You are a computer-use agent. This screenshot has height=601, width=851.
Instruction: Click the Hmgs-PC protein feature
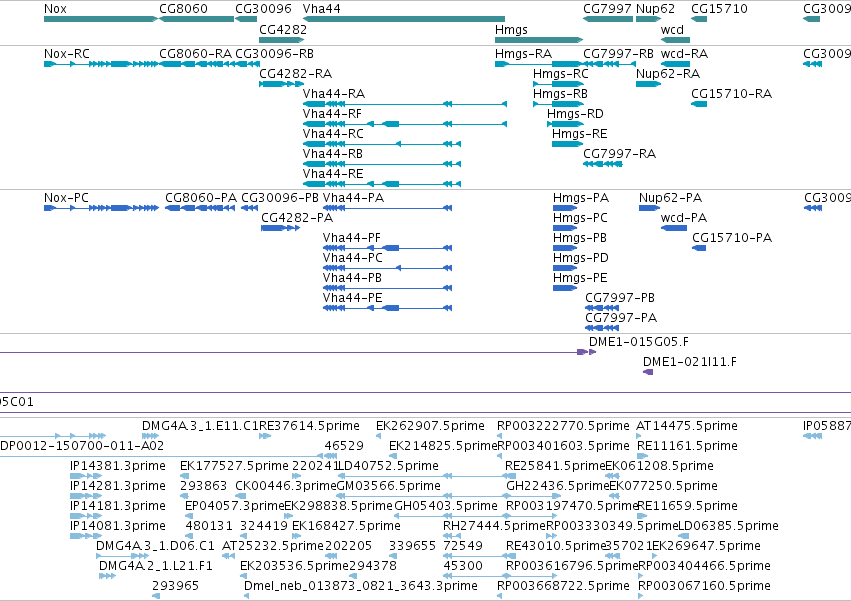[x=565, y=228]
